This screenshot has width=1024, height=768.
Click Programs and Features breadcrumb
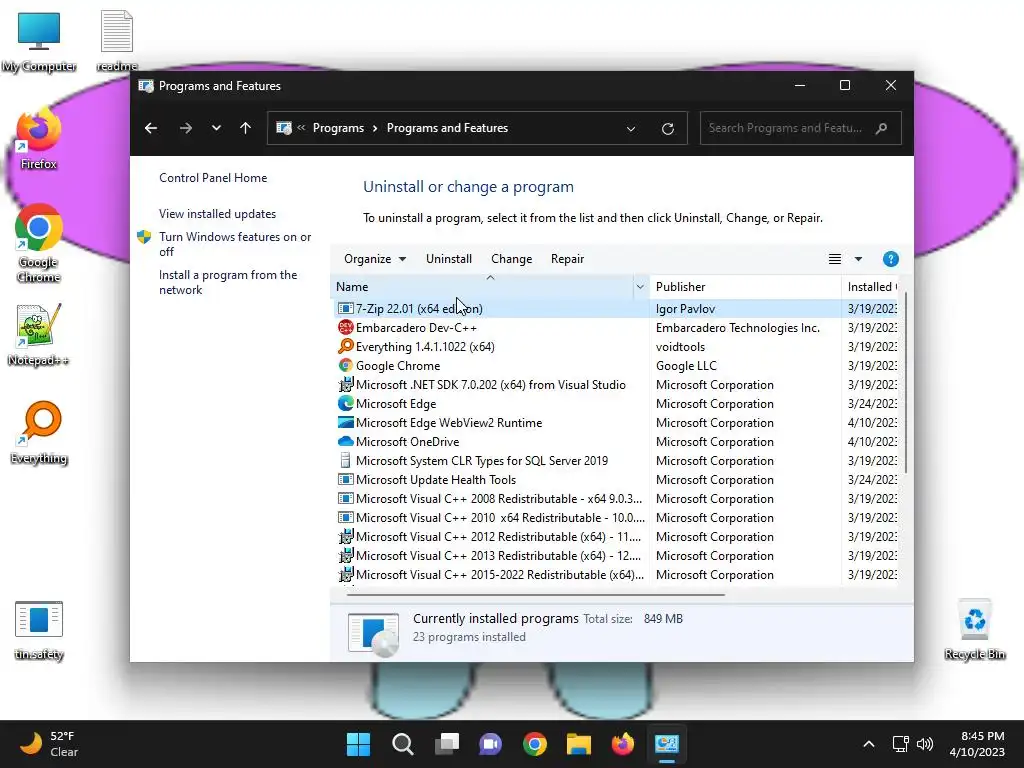[447, 128]
